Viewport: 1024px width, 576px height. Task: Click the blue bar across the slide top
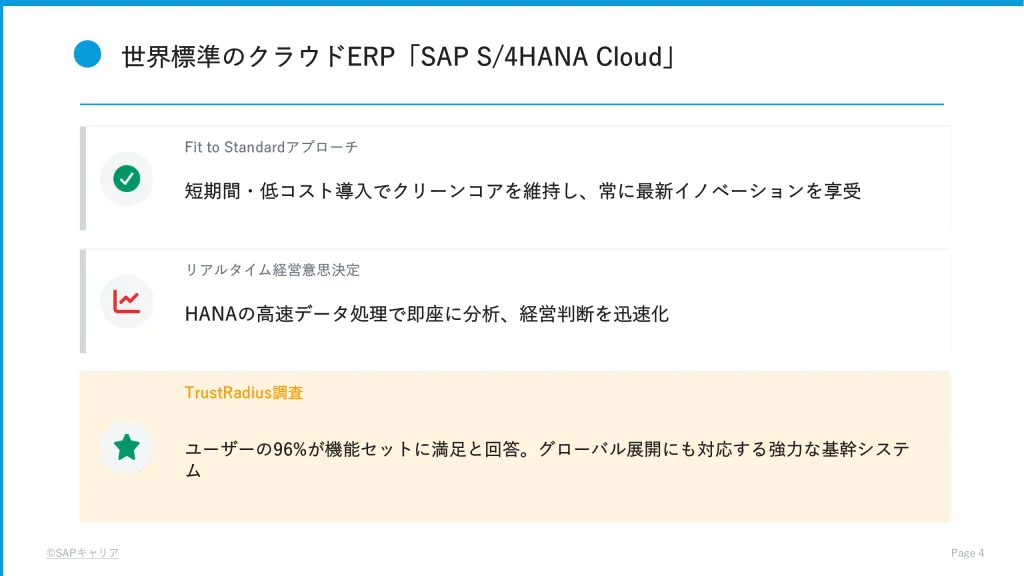(512, 3)
